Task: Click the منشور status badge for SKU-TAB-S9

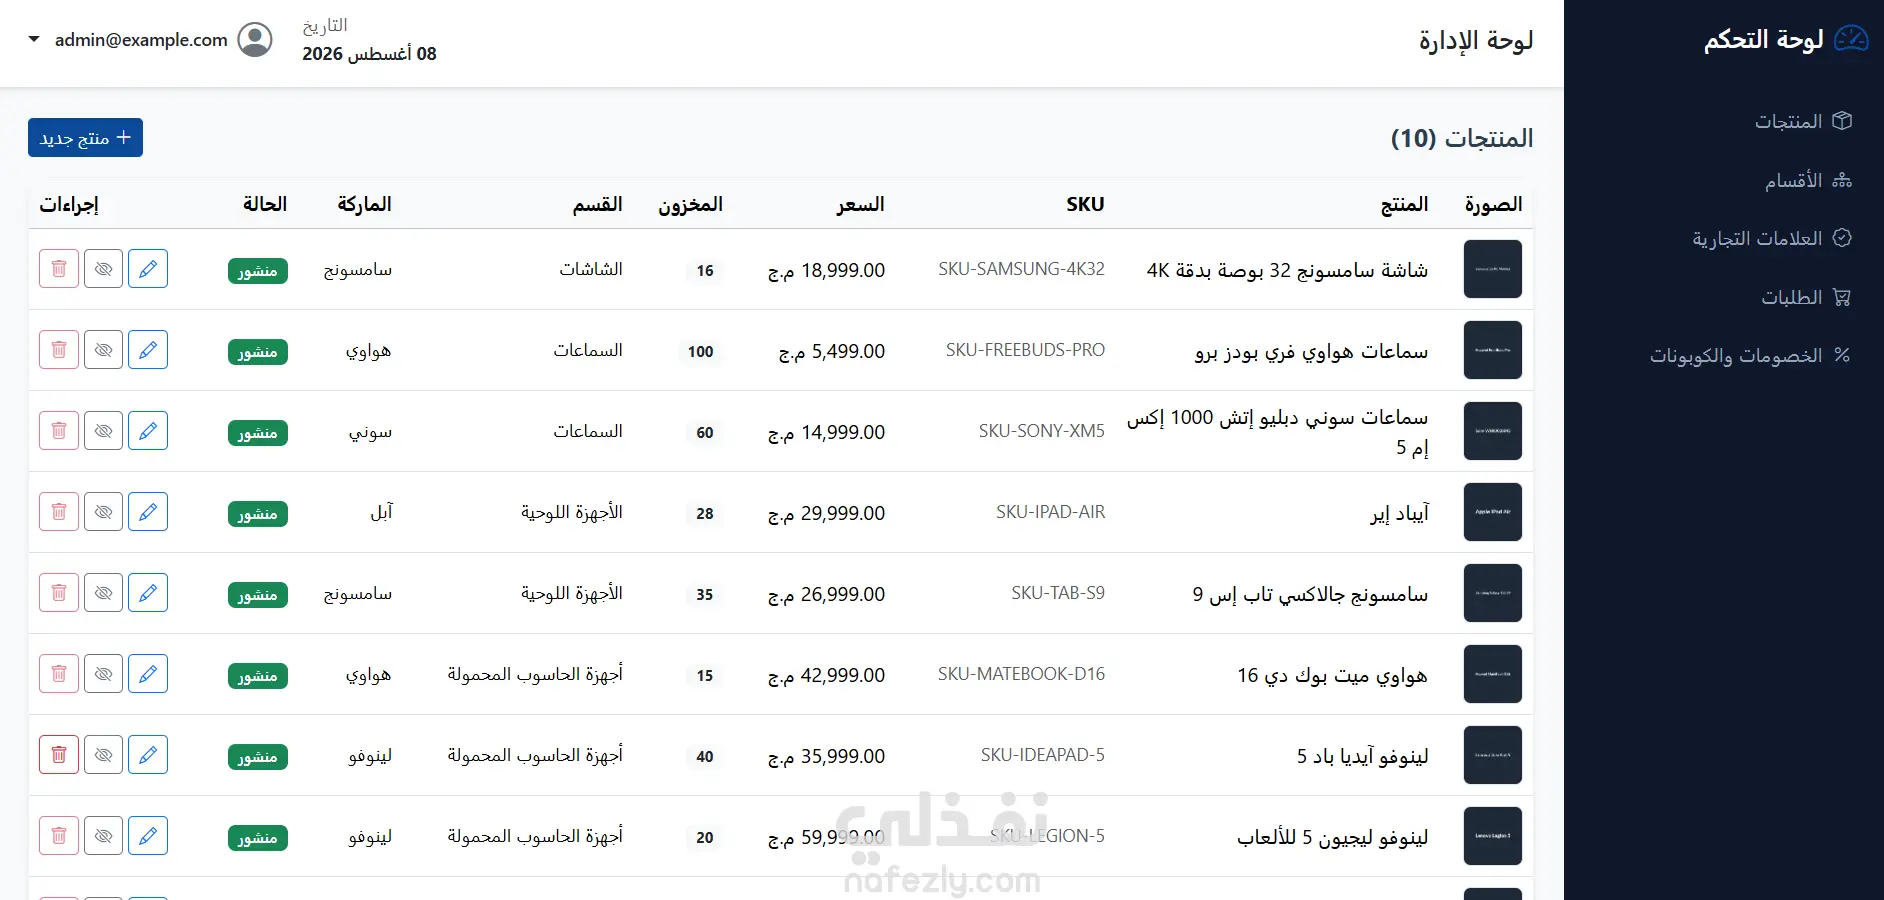Action: tap(258, 595)
